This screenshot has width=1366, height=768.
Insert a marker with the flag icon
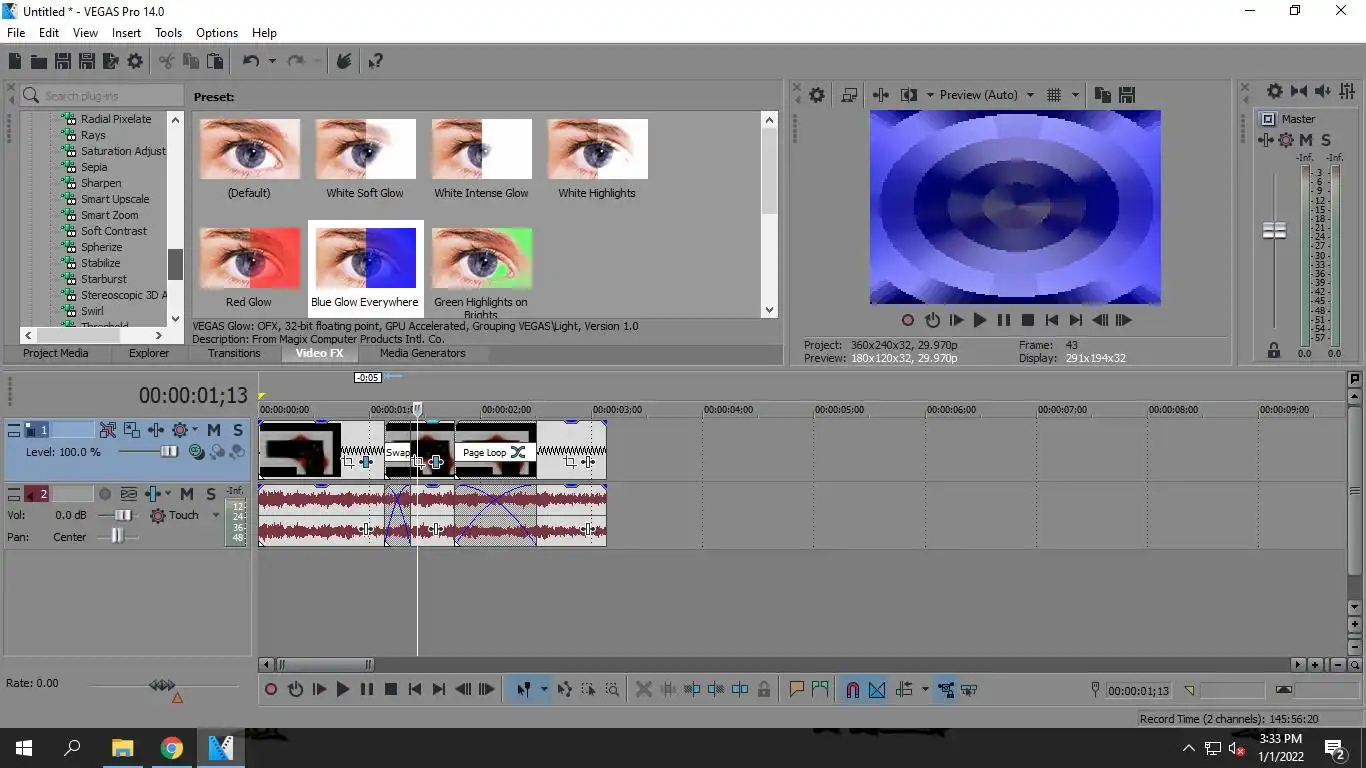[x=797, y=689]
